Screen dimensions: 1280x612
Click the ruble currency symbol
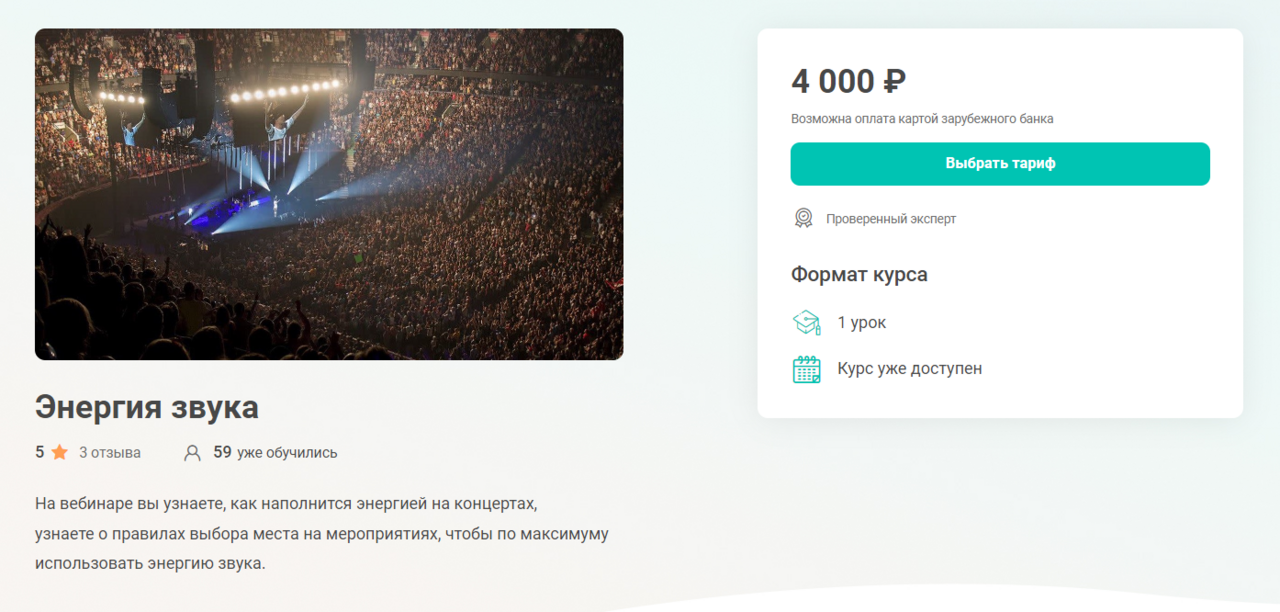pos(894,81)
